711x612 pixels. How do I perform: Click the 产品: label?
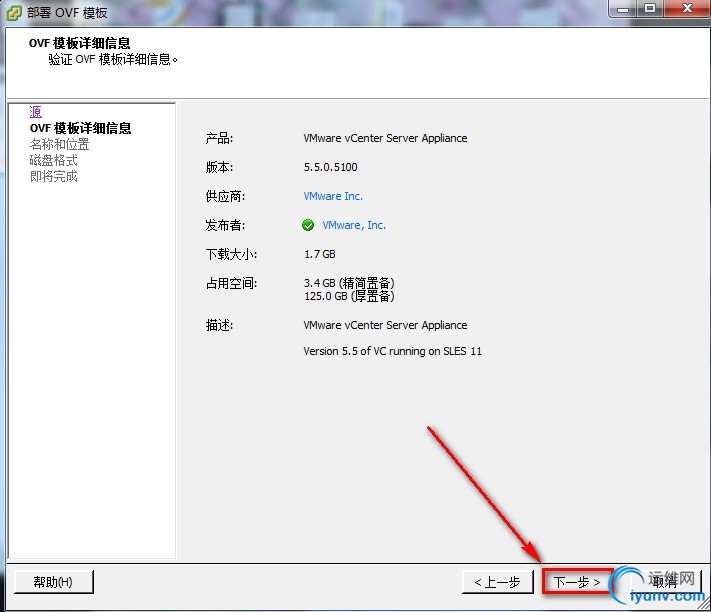(219, 138)
